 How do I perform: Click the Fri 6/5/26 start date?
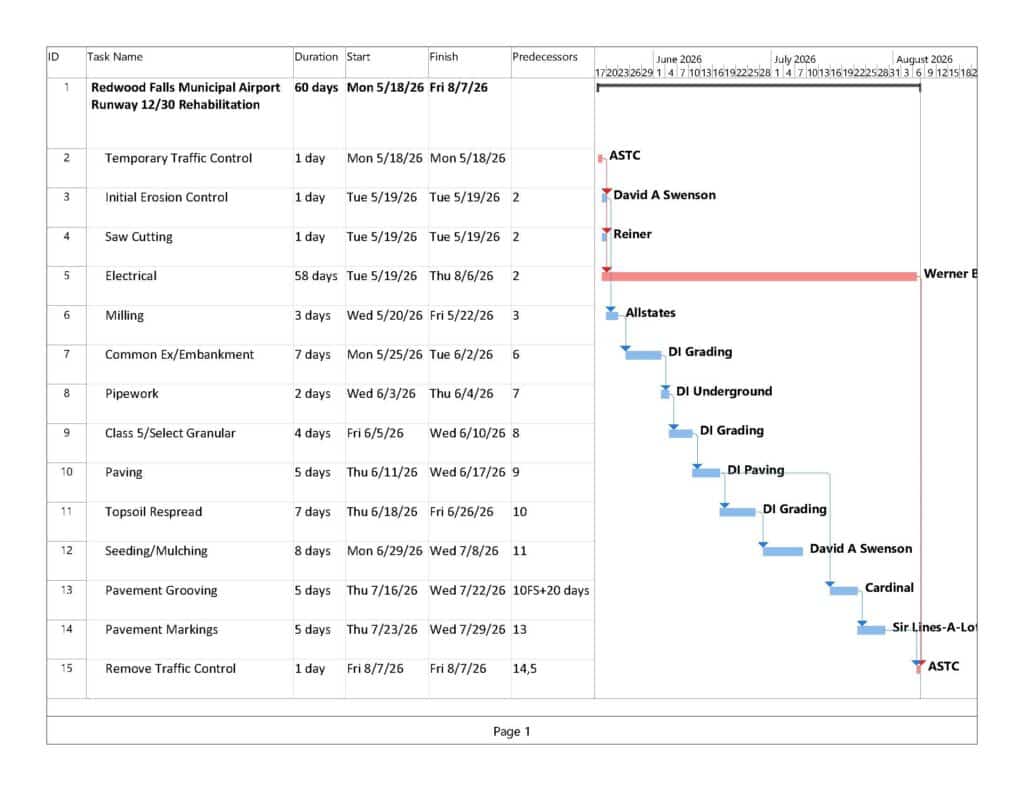tap(375, 433)
